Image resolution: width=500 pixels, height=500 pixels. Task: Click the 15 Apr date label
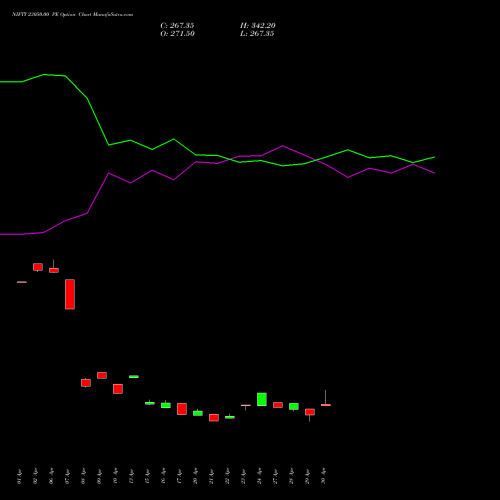pyautogui.click(x=147, y=477)
